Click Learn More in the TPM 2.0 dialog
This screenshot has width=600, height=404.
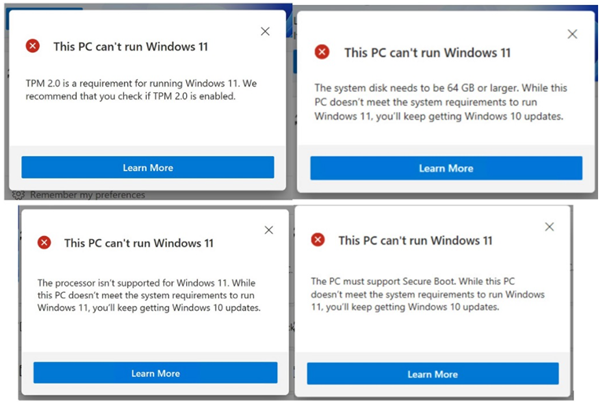click(x=148, y=167)
